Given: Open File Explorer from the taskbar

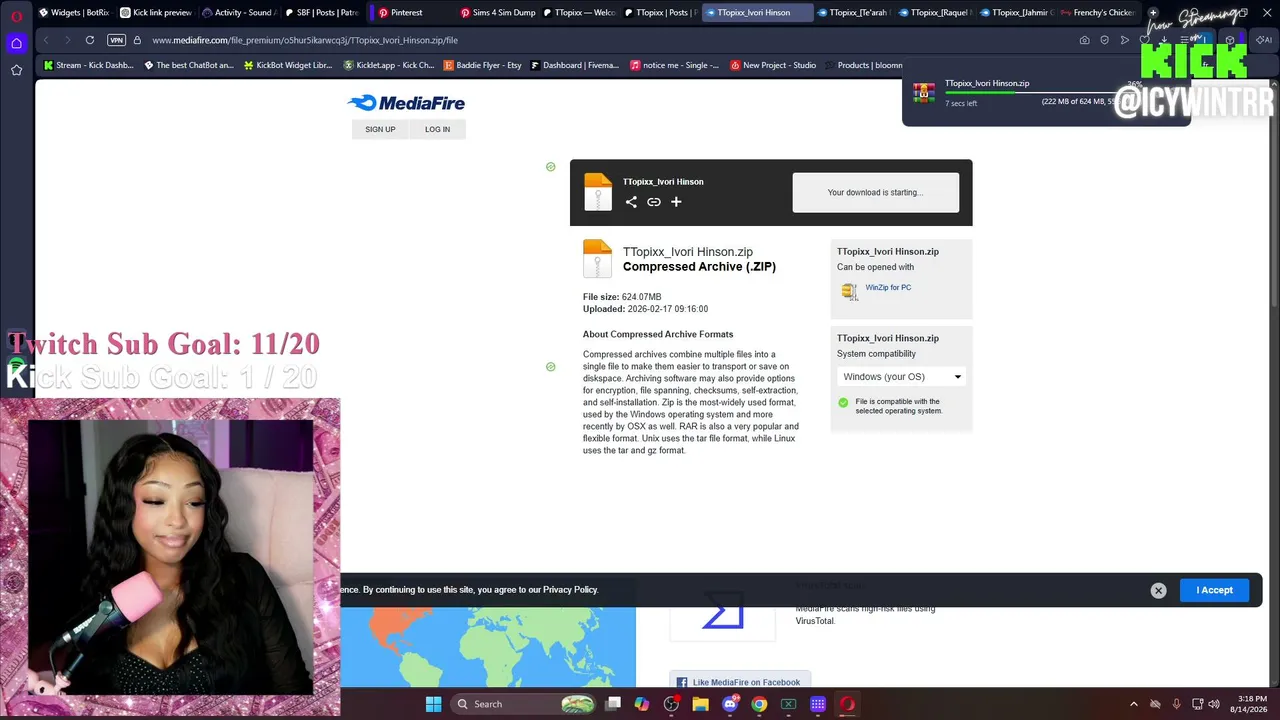Looking at the screenshot, I should [x=700, y=704].
